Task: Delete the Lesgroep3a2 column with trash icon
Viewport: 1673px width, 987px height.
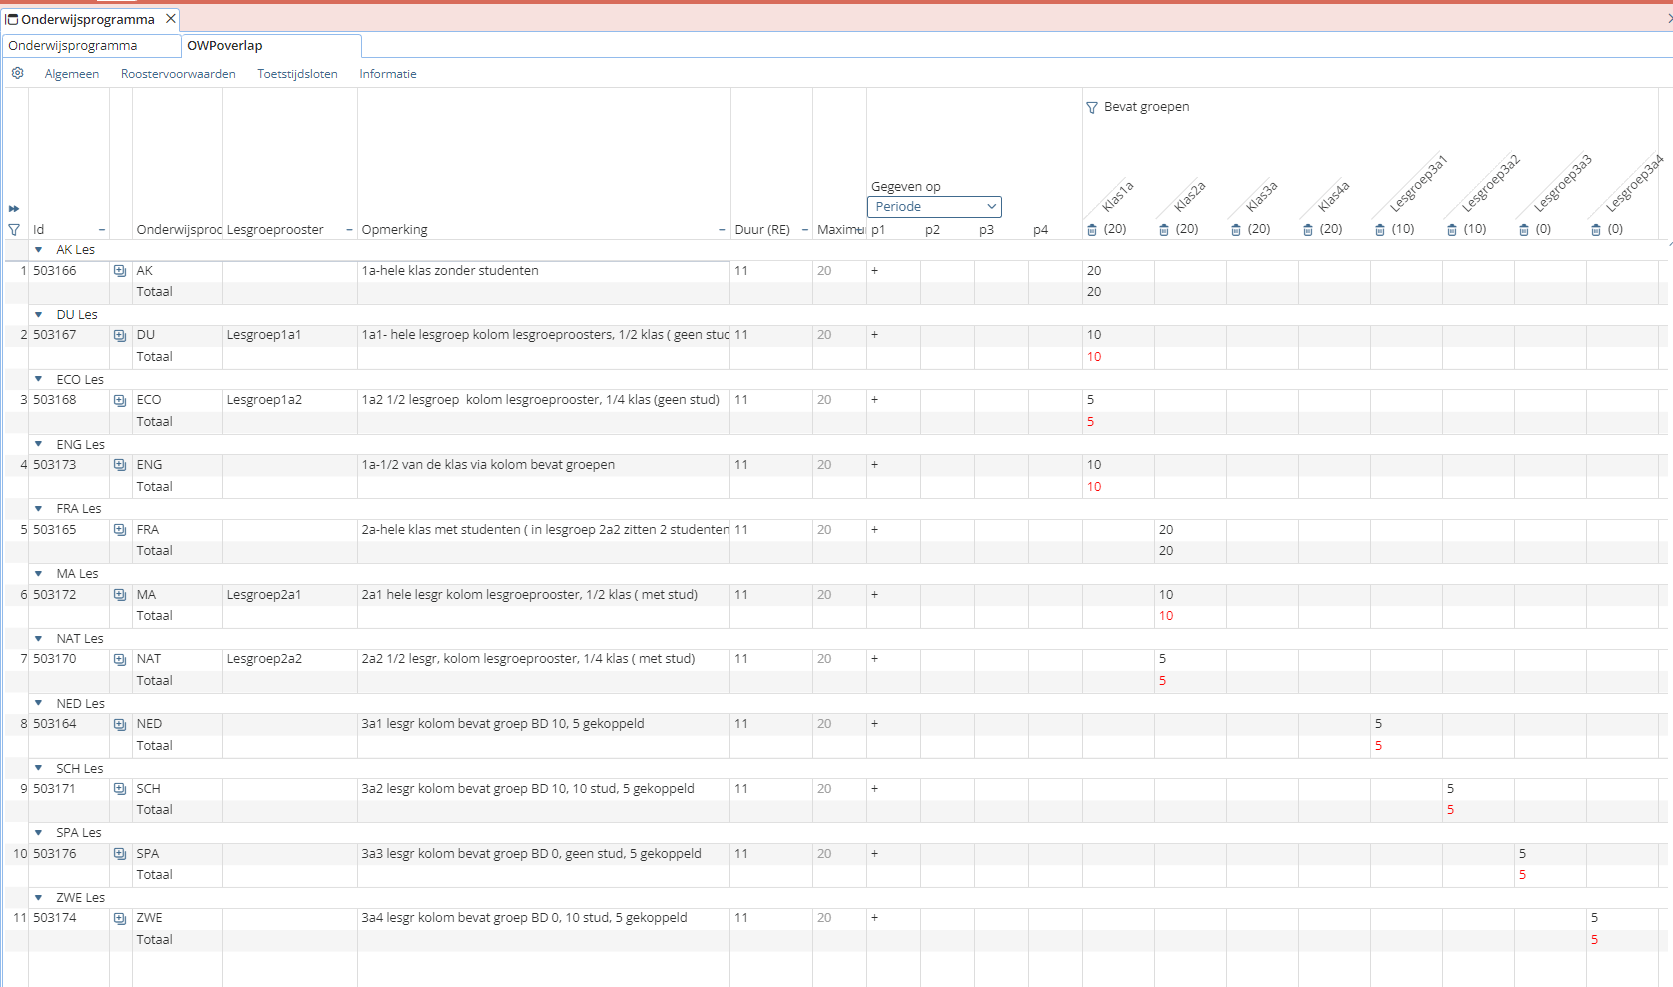Action: [x=1452, y=230]
